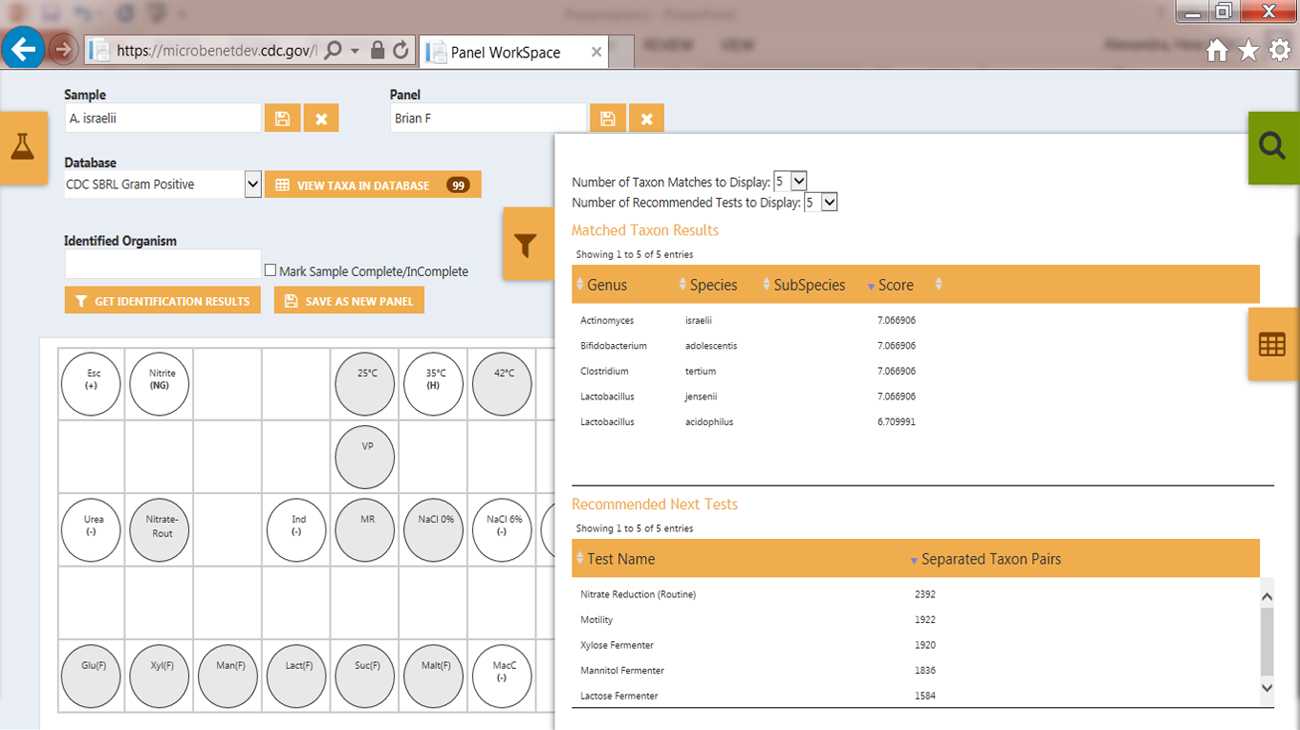Click Get Identification Results button
Image resolution: width=1300 pixels, height=730 pixels.
162,301
